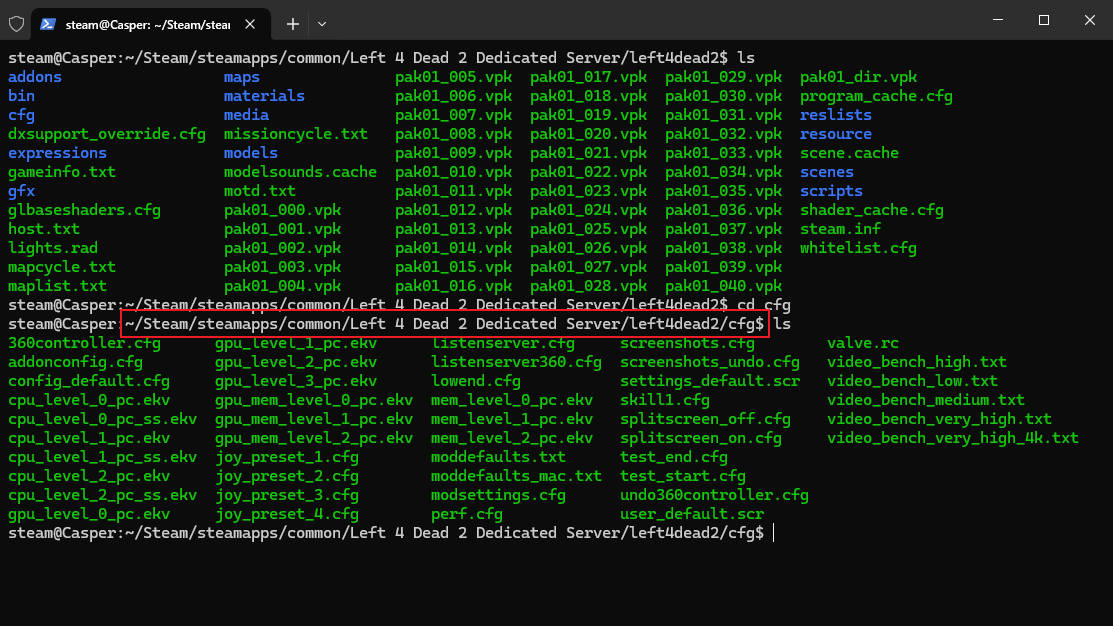Click config_default.cfg file name
This screenshot has height=626, width=1113.
tap(89, 381)
